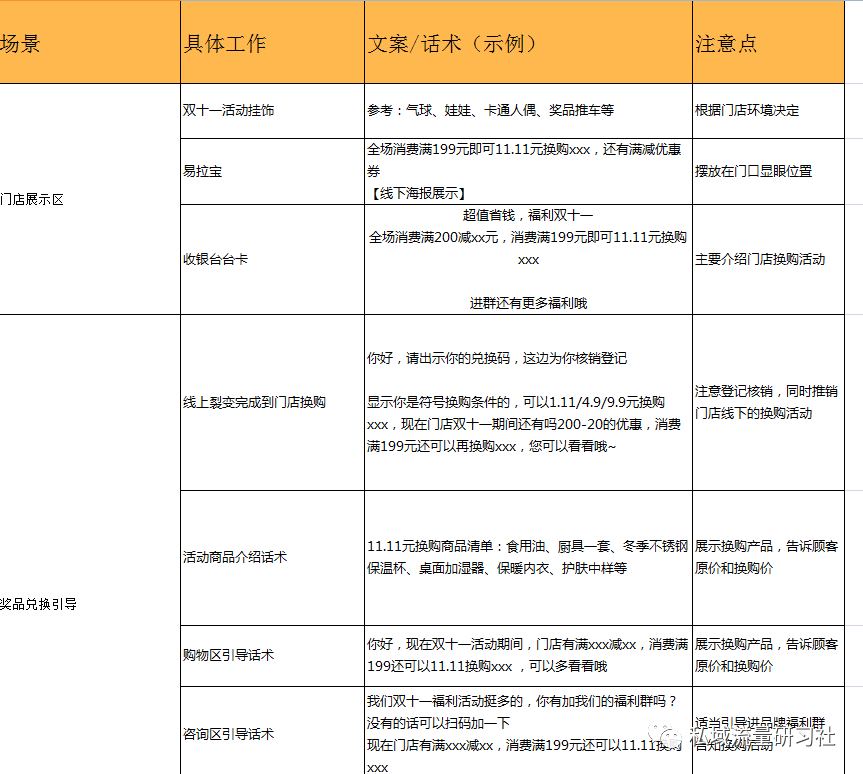The image size is (863, 774).
Task: Select the 主要介绍门店换购活动 cell
Action: 768,259
